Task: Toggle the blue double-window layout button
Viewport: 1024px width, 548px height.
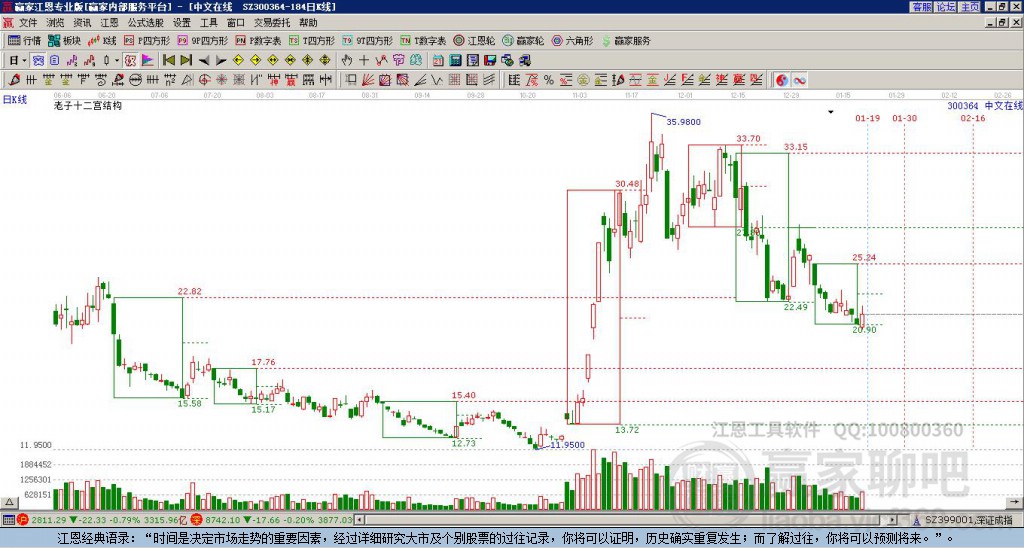Action: coord(38,61)
